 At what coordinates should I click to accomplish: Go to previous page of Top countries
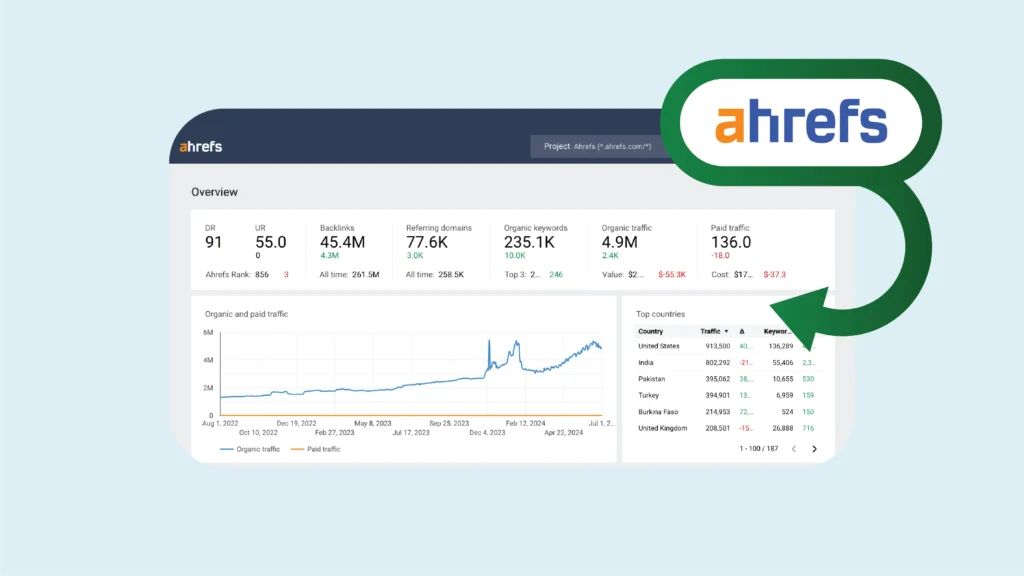pos(794,449)
